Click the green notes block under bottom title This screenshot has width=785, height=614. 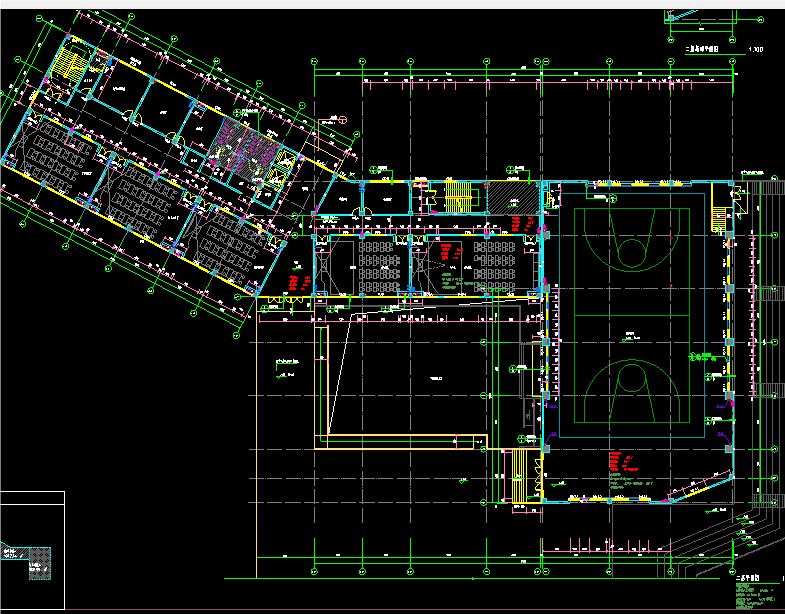coord(756,597)
